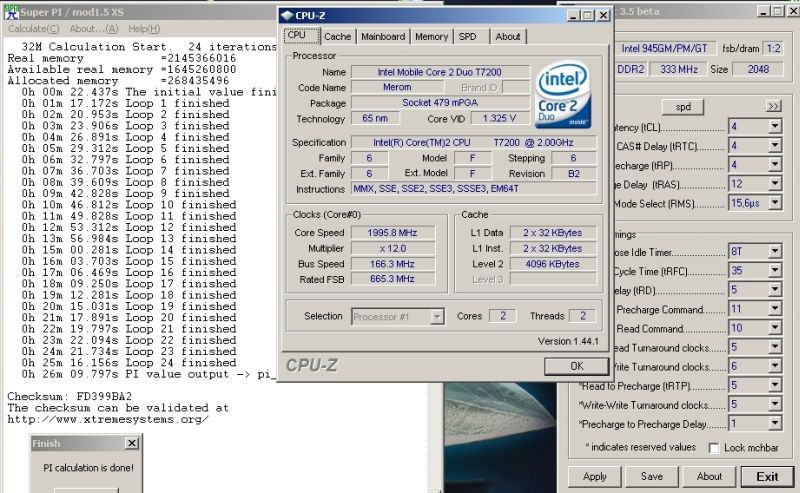This screenshot has height=493, width=800.
Task: Click the Intel 945GM/PM/GT chipset field
Action: pyautogui.click(x=664, y=48)
